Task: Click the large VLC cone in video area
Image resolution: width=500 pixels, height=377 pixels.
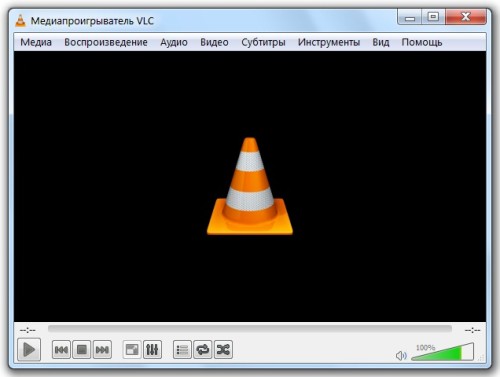Action: [x=250, y=186]
